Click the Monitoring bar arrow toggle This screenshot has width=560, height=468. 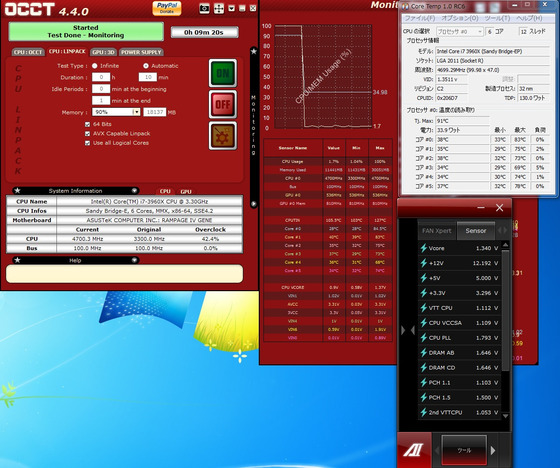254,204
